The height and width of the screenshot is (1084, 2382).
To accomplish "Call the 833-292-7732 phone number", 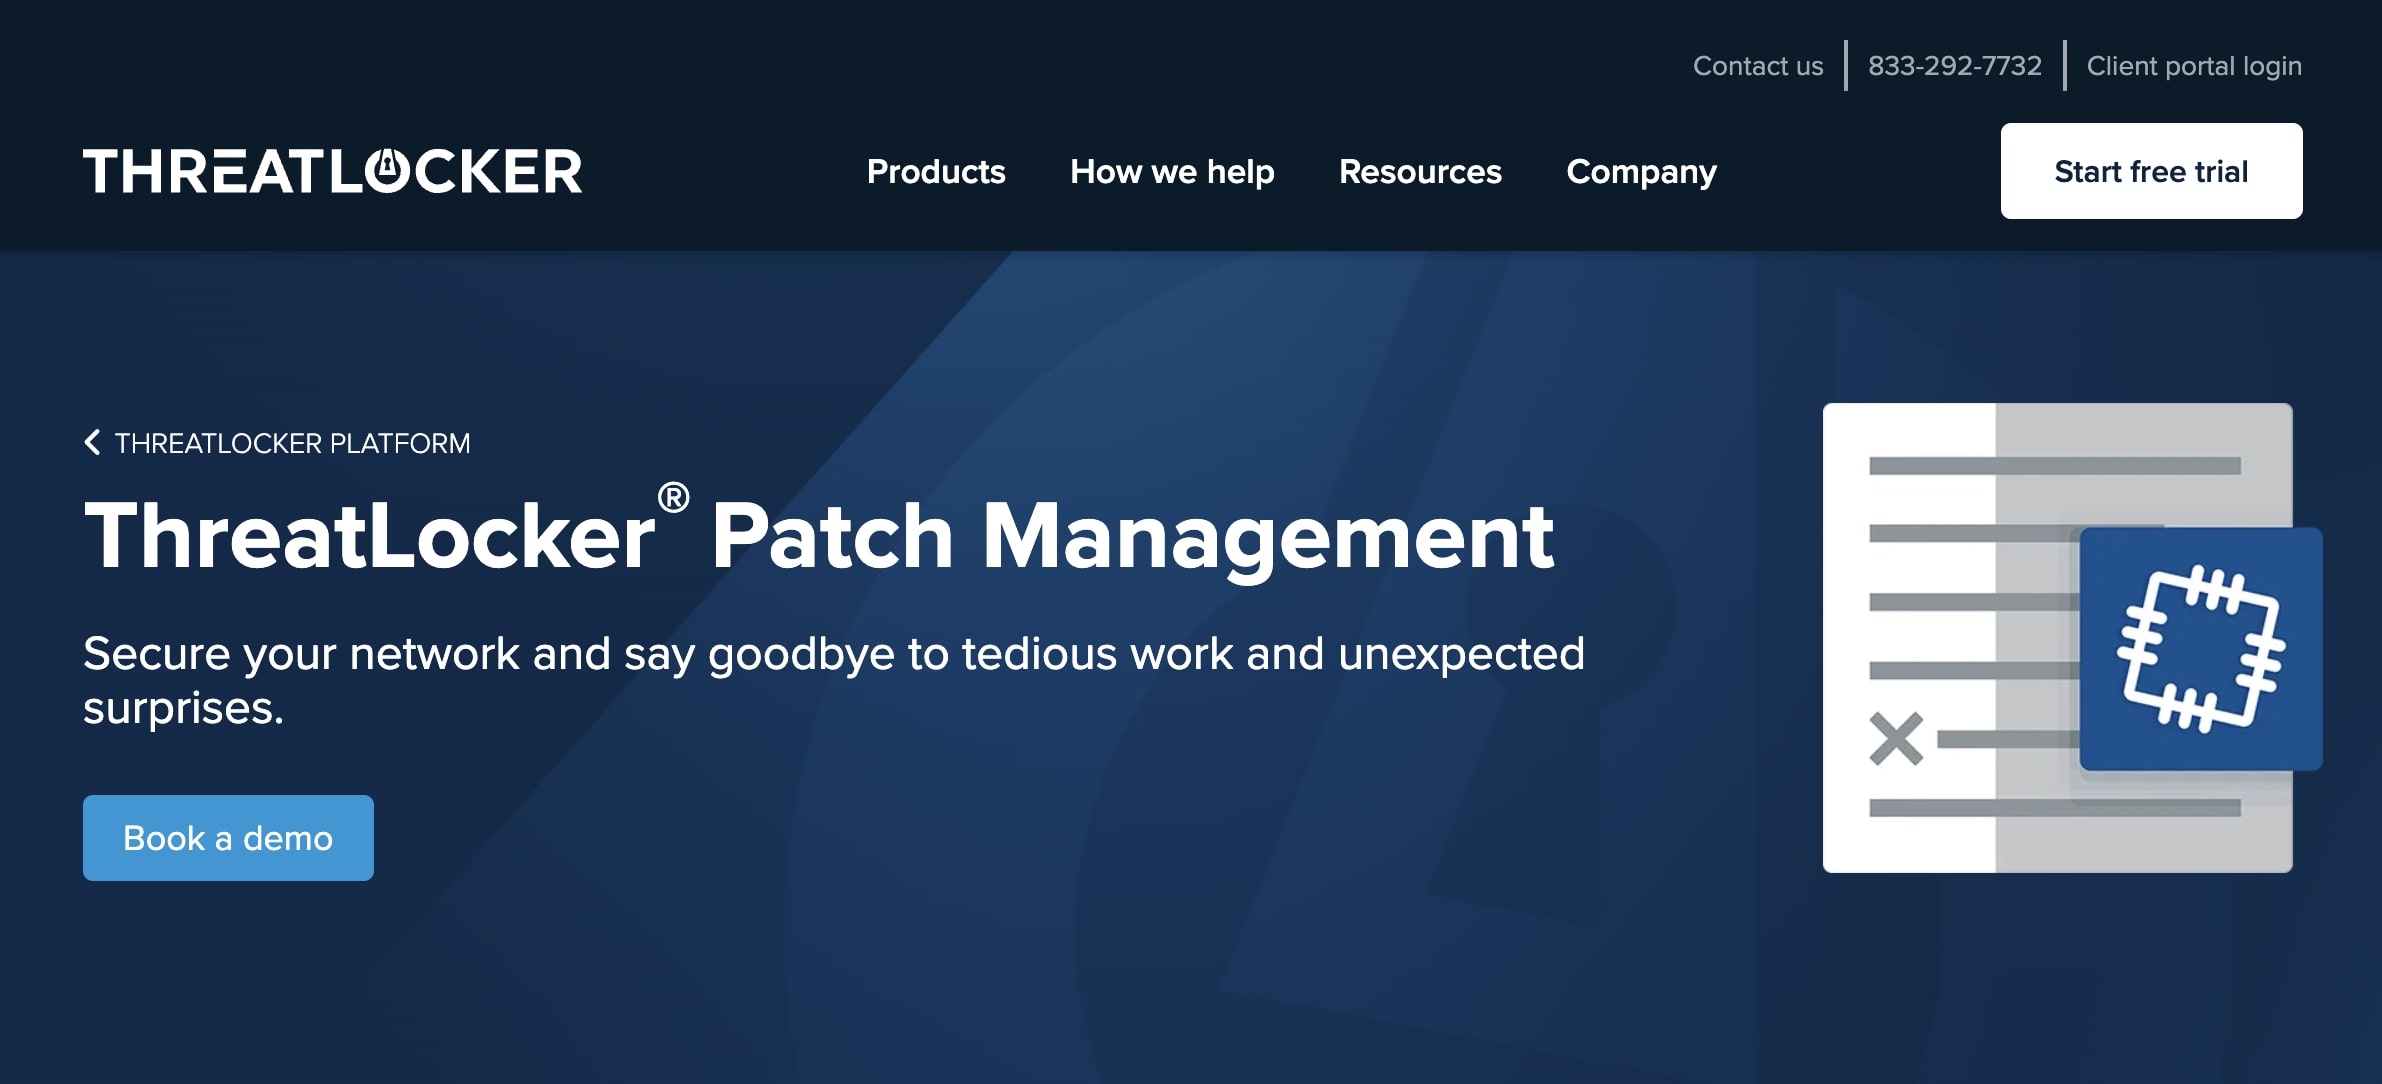I will (1954, 65).
